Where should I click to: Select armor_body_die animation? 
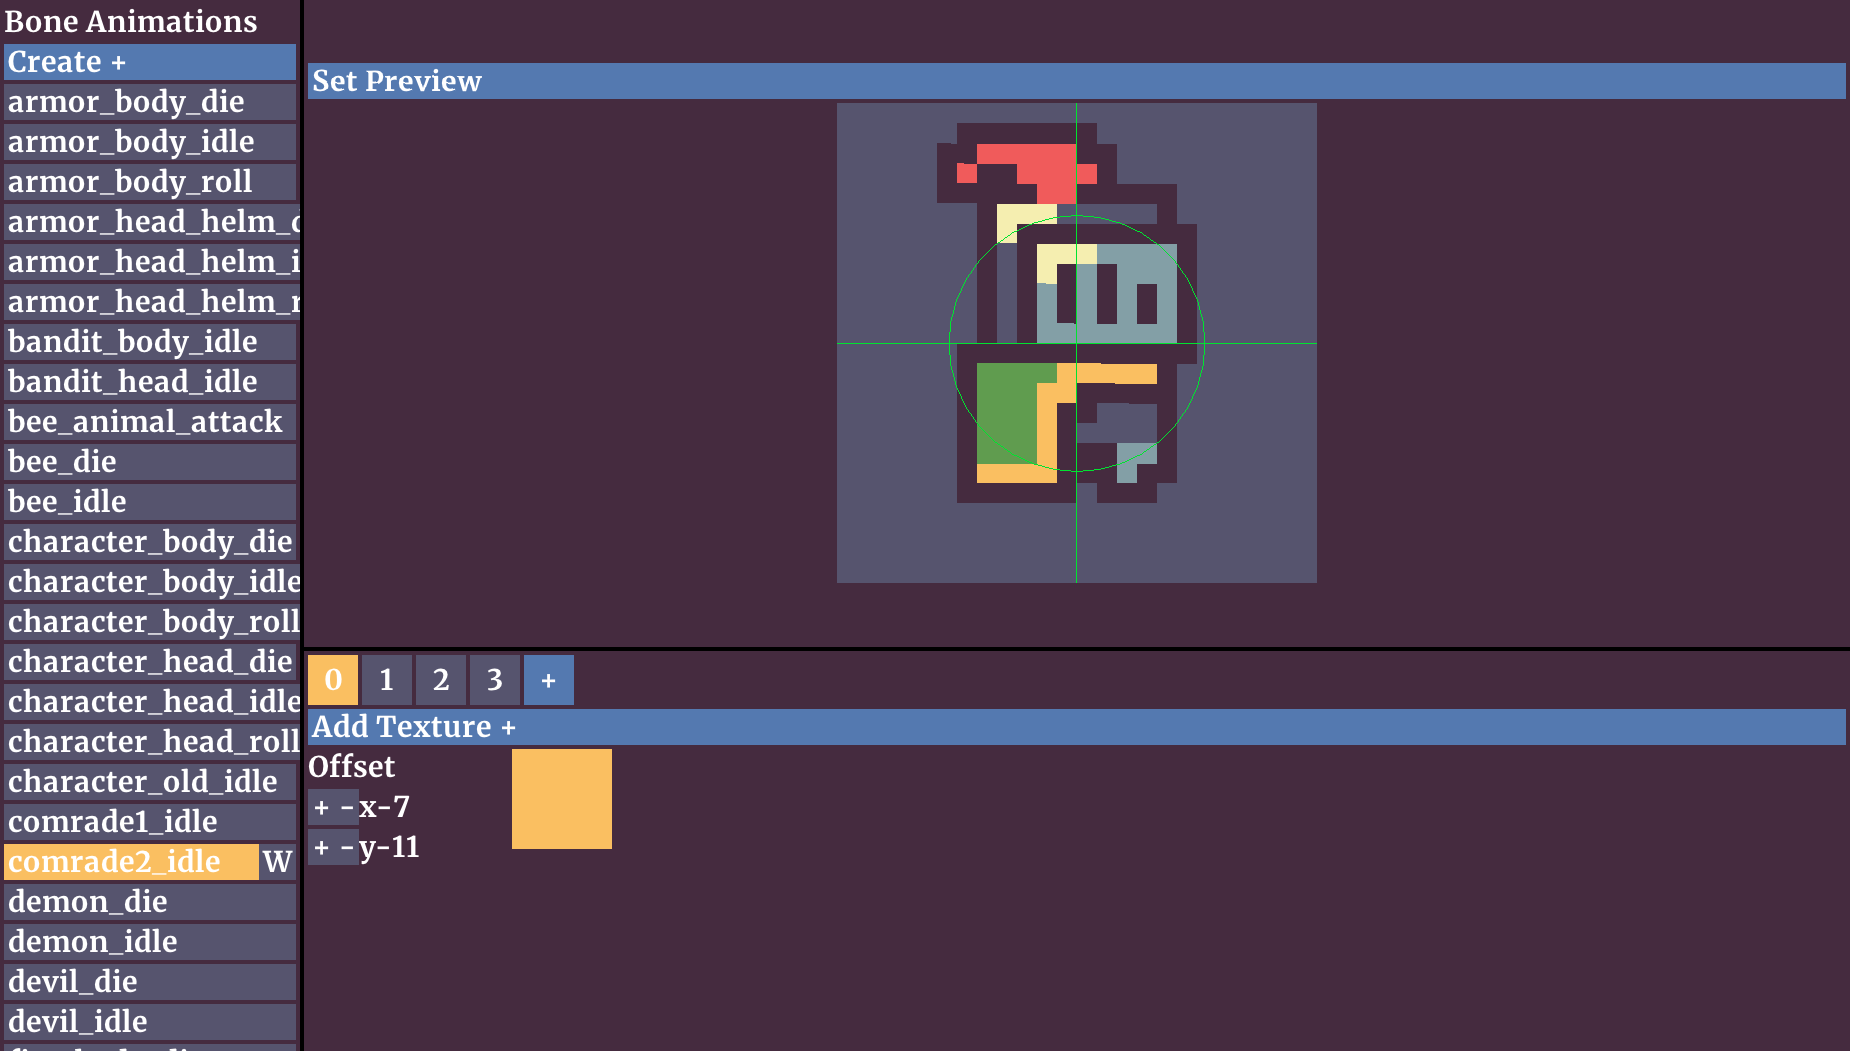coord(150,102)
